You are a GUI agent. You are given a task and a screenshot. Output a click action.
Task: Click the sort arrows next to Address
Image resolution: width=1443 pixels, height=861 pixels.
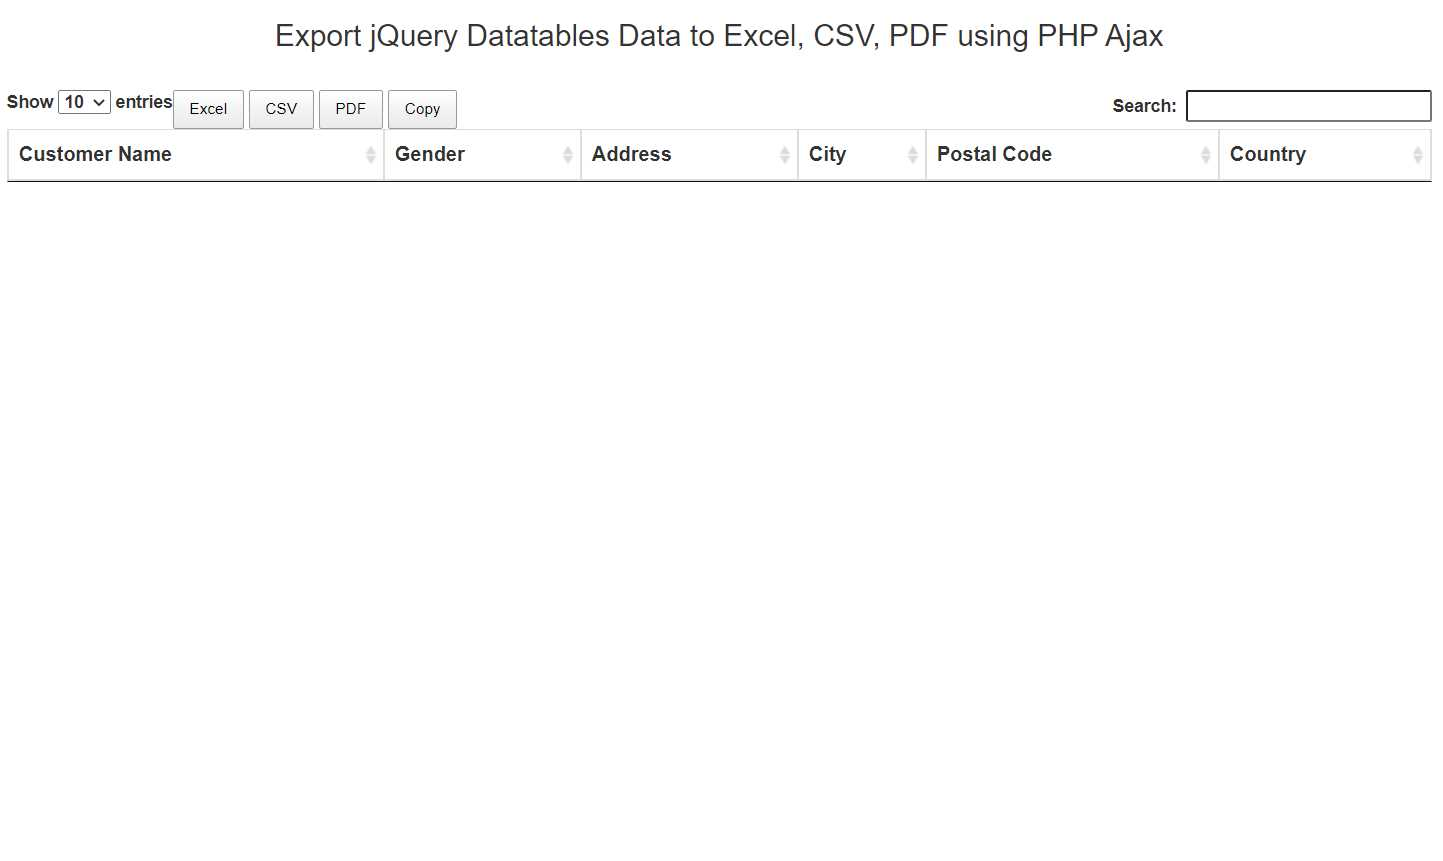pos(784,154)
